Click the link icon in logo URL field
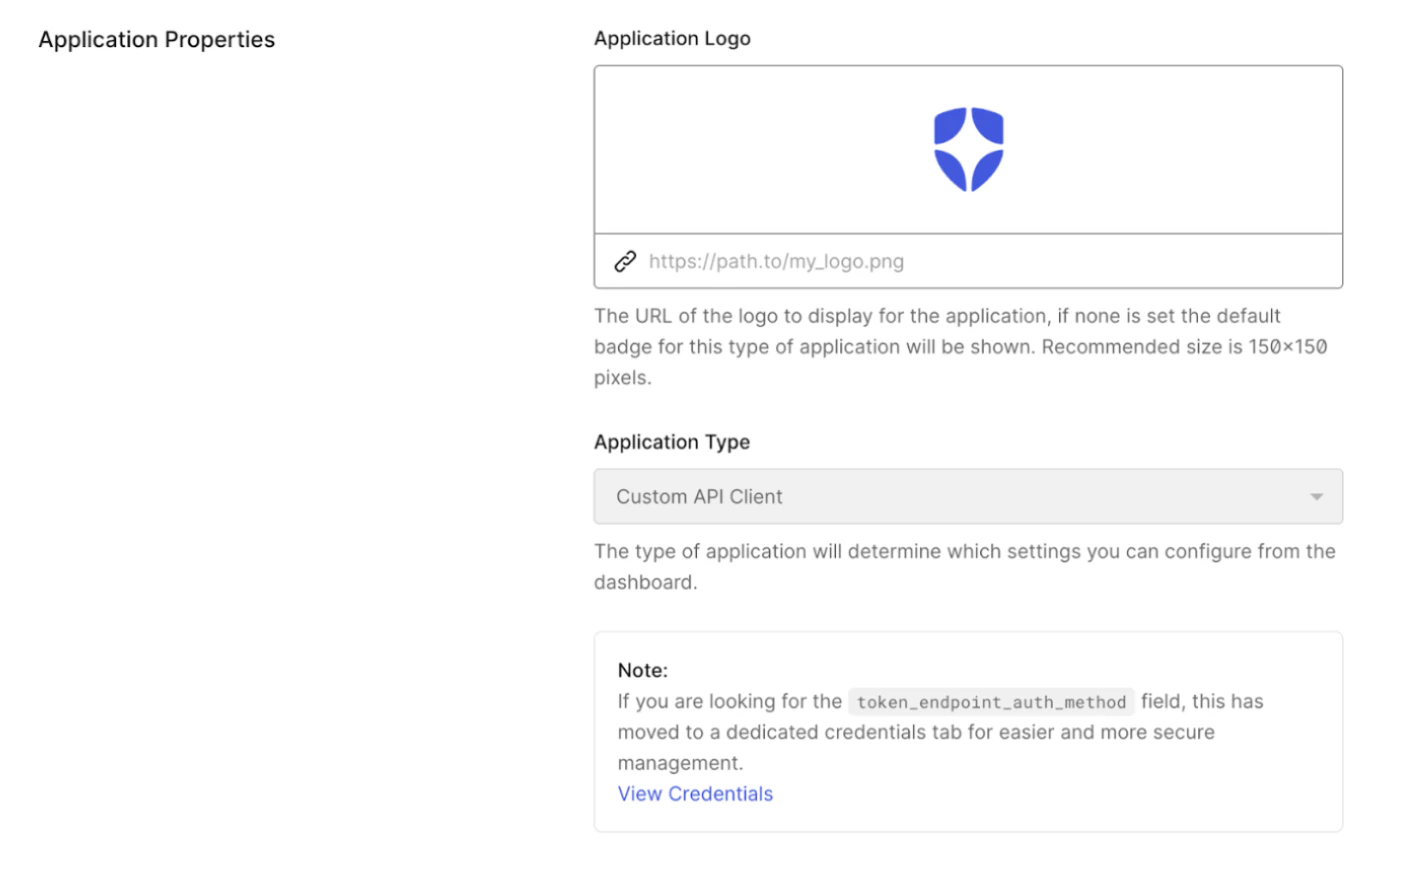Image resolution: width=1404 pixels, height=870 pixels. tap(625, 261)
